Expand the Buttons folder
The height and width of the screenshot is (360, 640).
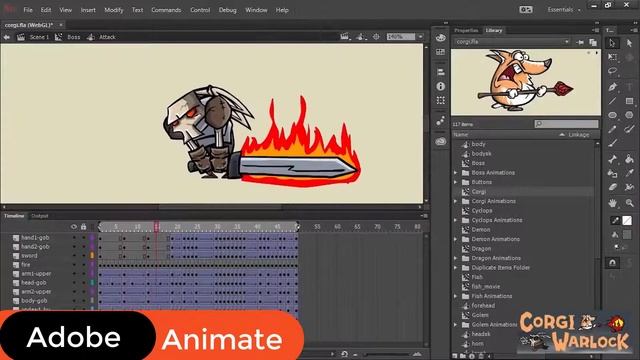click(456, 182)
